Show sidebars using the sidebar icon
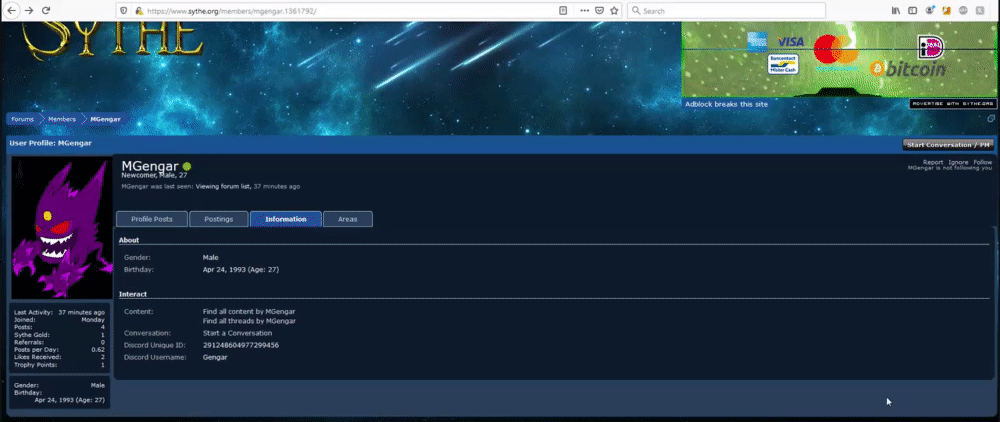Viewport: 1000px width, 422px height. 913,10
